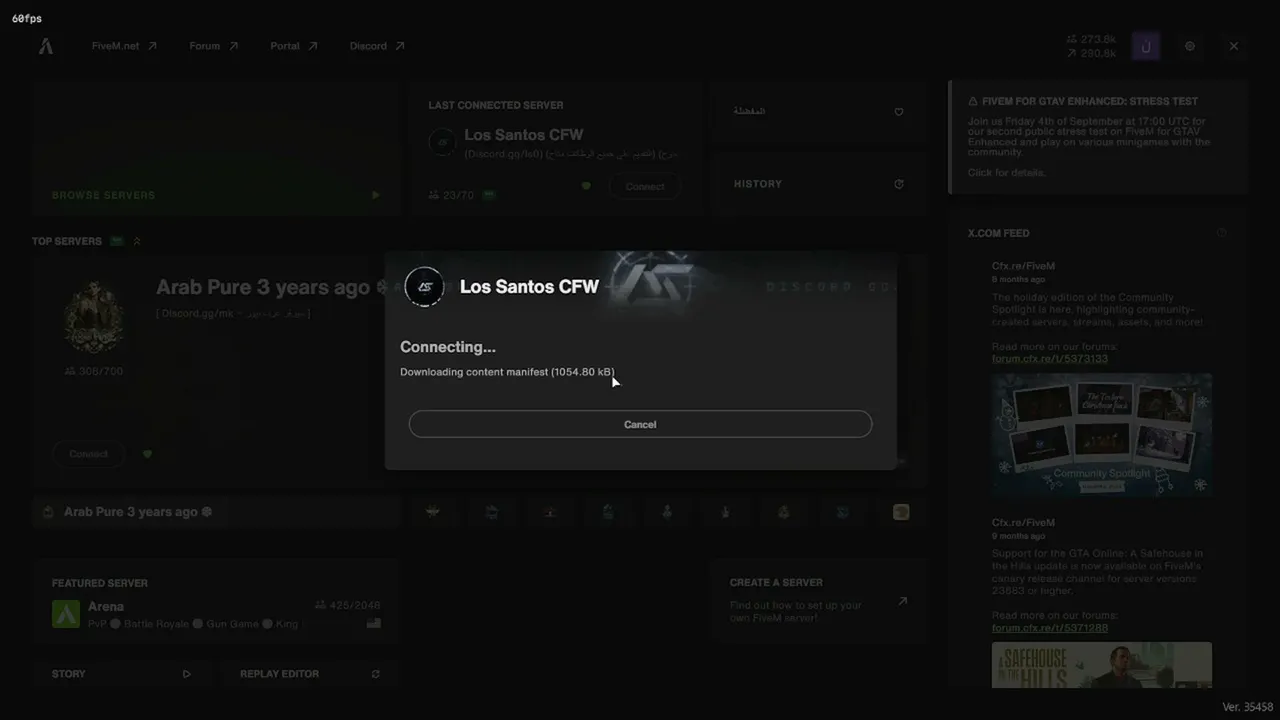The width and height of the screenshot is (1280, 720).
Task: Open the favorites list with the heart icon
Action: [899, 112]
